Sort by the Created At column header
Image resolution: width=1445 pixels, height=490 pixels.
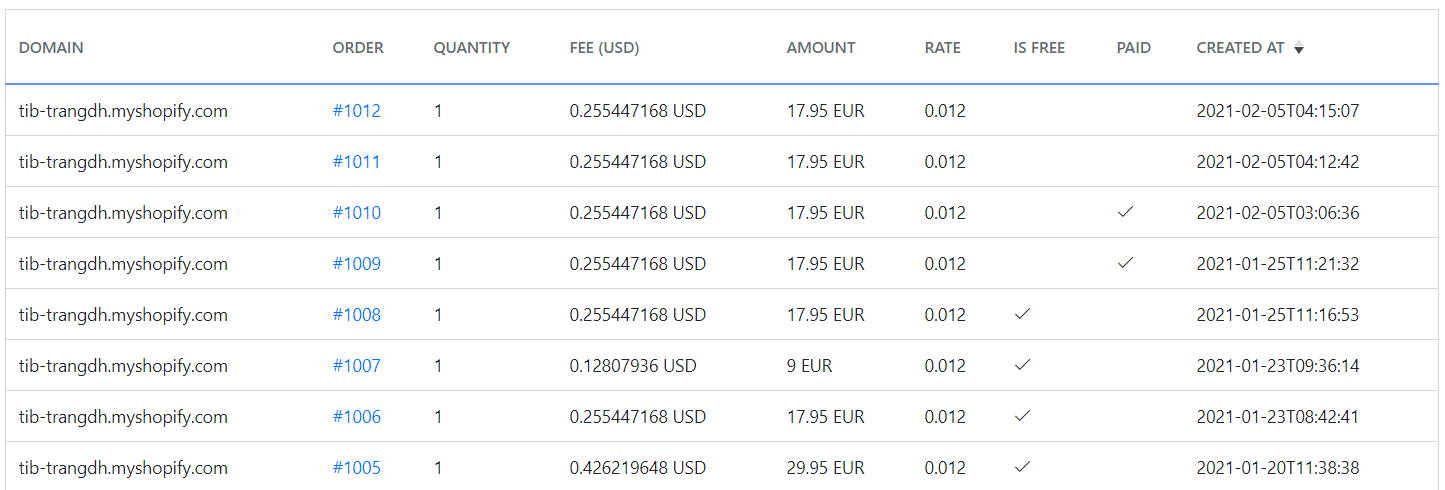click(x=1240, y=48)
